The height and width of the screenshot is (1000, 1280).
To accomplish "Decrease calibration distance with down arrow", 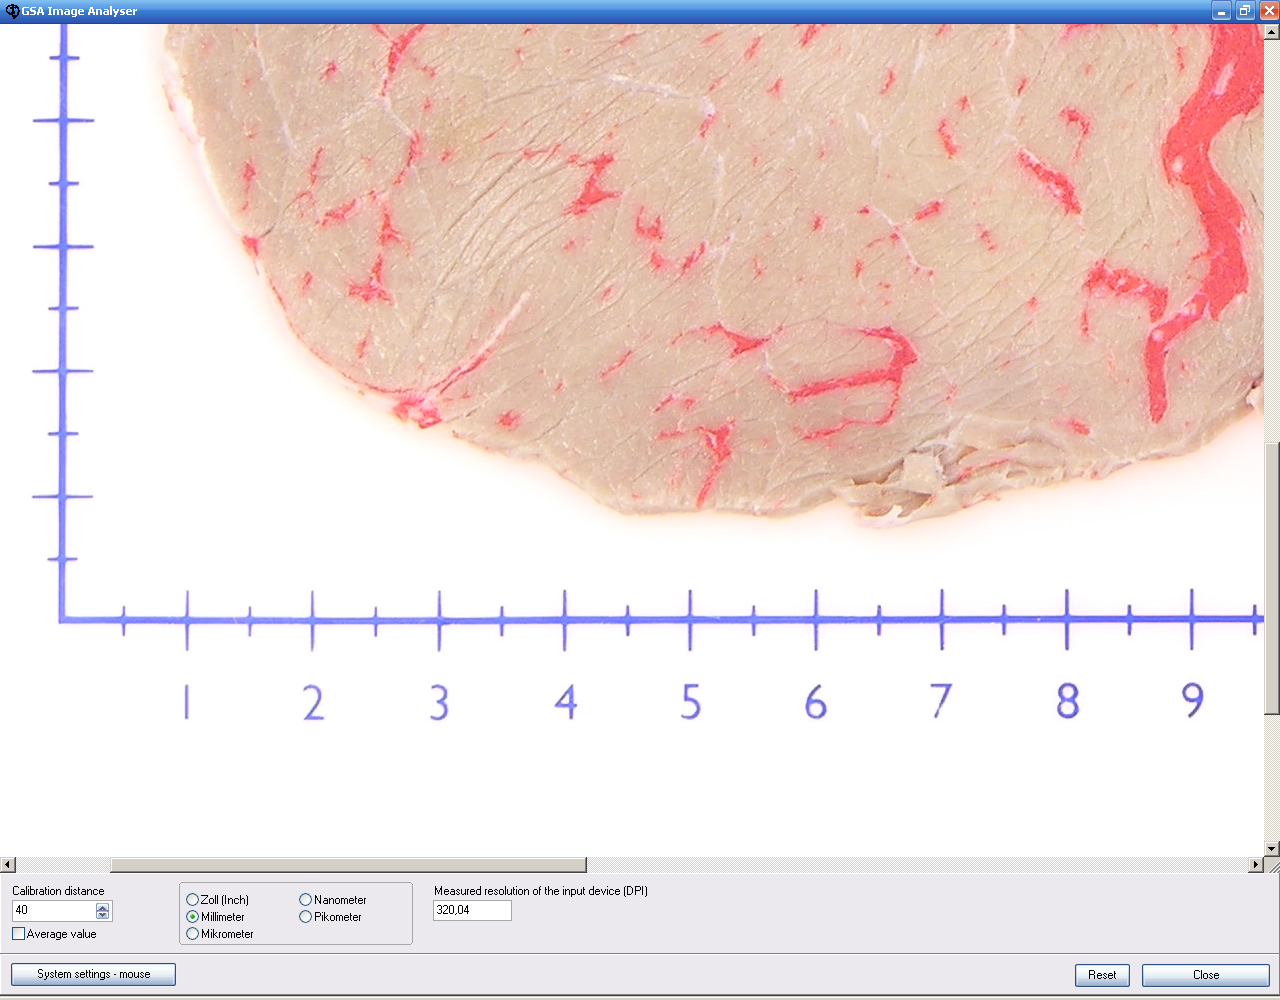I will (103, 915).
